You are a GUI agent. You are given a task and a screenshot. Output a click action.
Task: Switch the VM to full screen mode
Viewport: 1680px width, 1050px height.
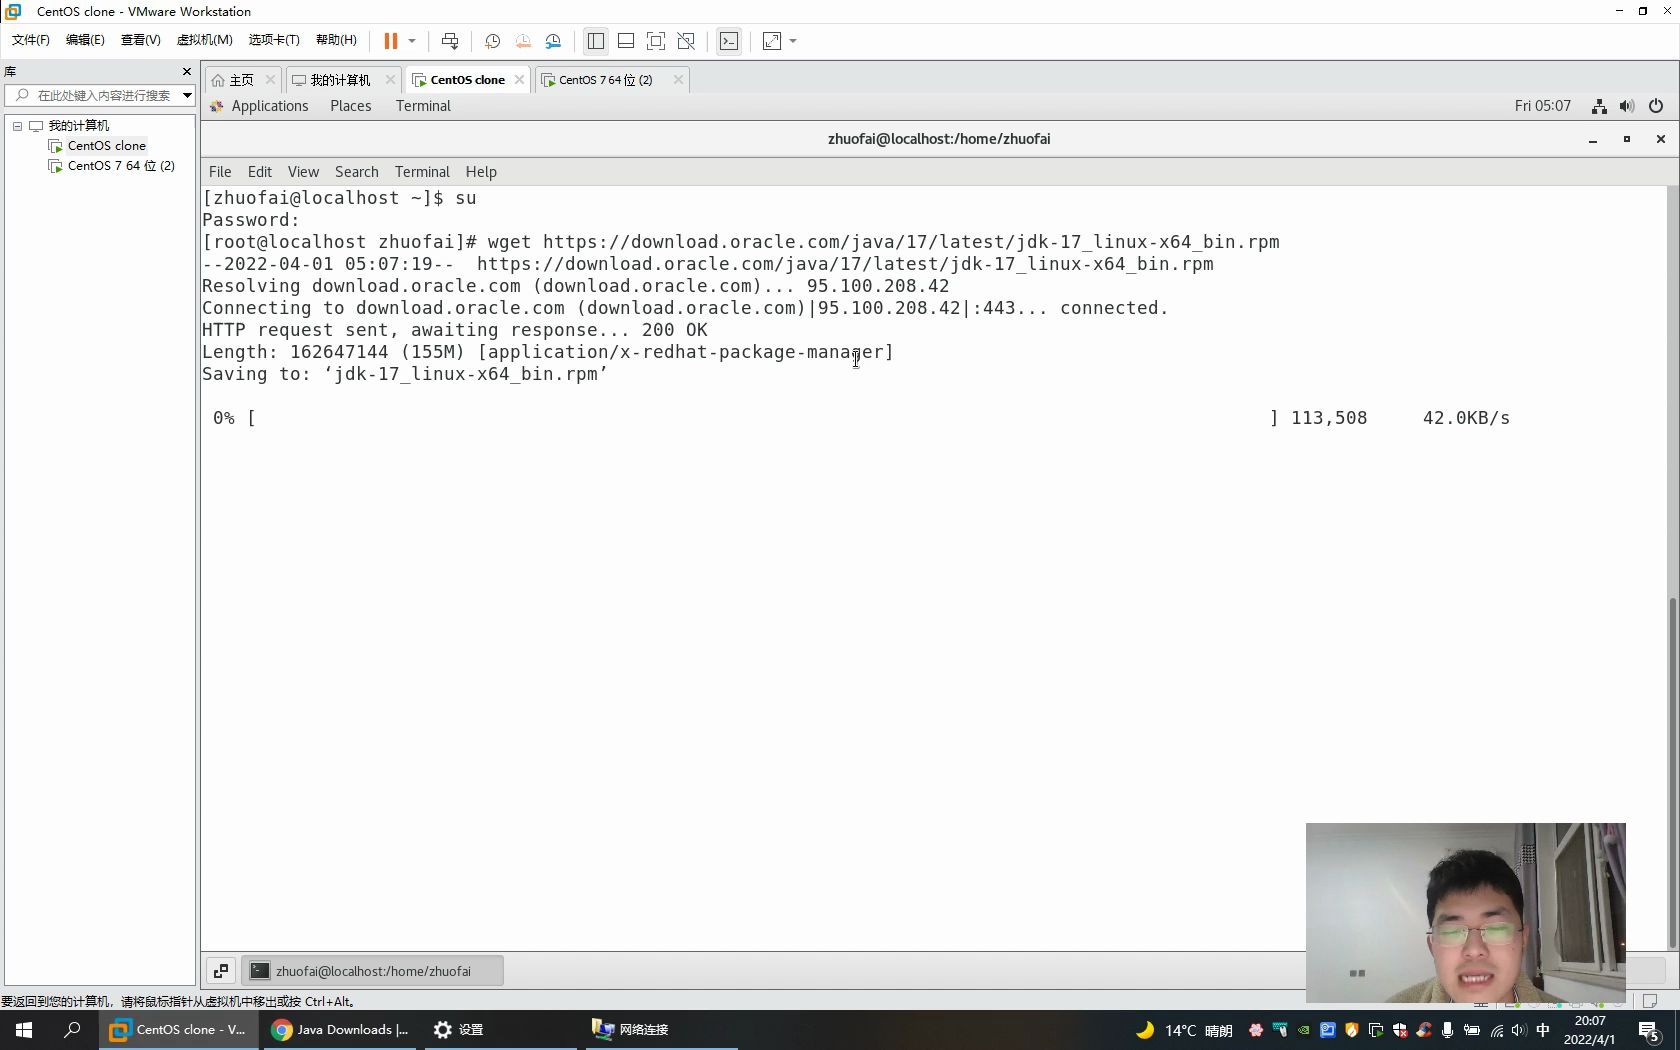(x=656, y=41)
